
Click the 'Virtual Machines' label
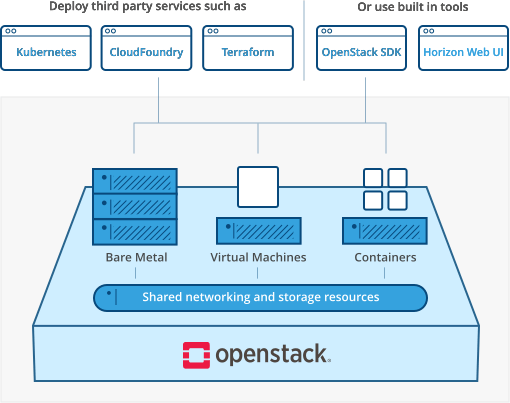[x=258, y=257]
